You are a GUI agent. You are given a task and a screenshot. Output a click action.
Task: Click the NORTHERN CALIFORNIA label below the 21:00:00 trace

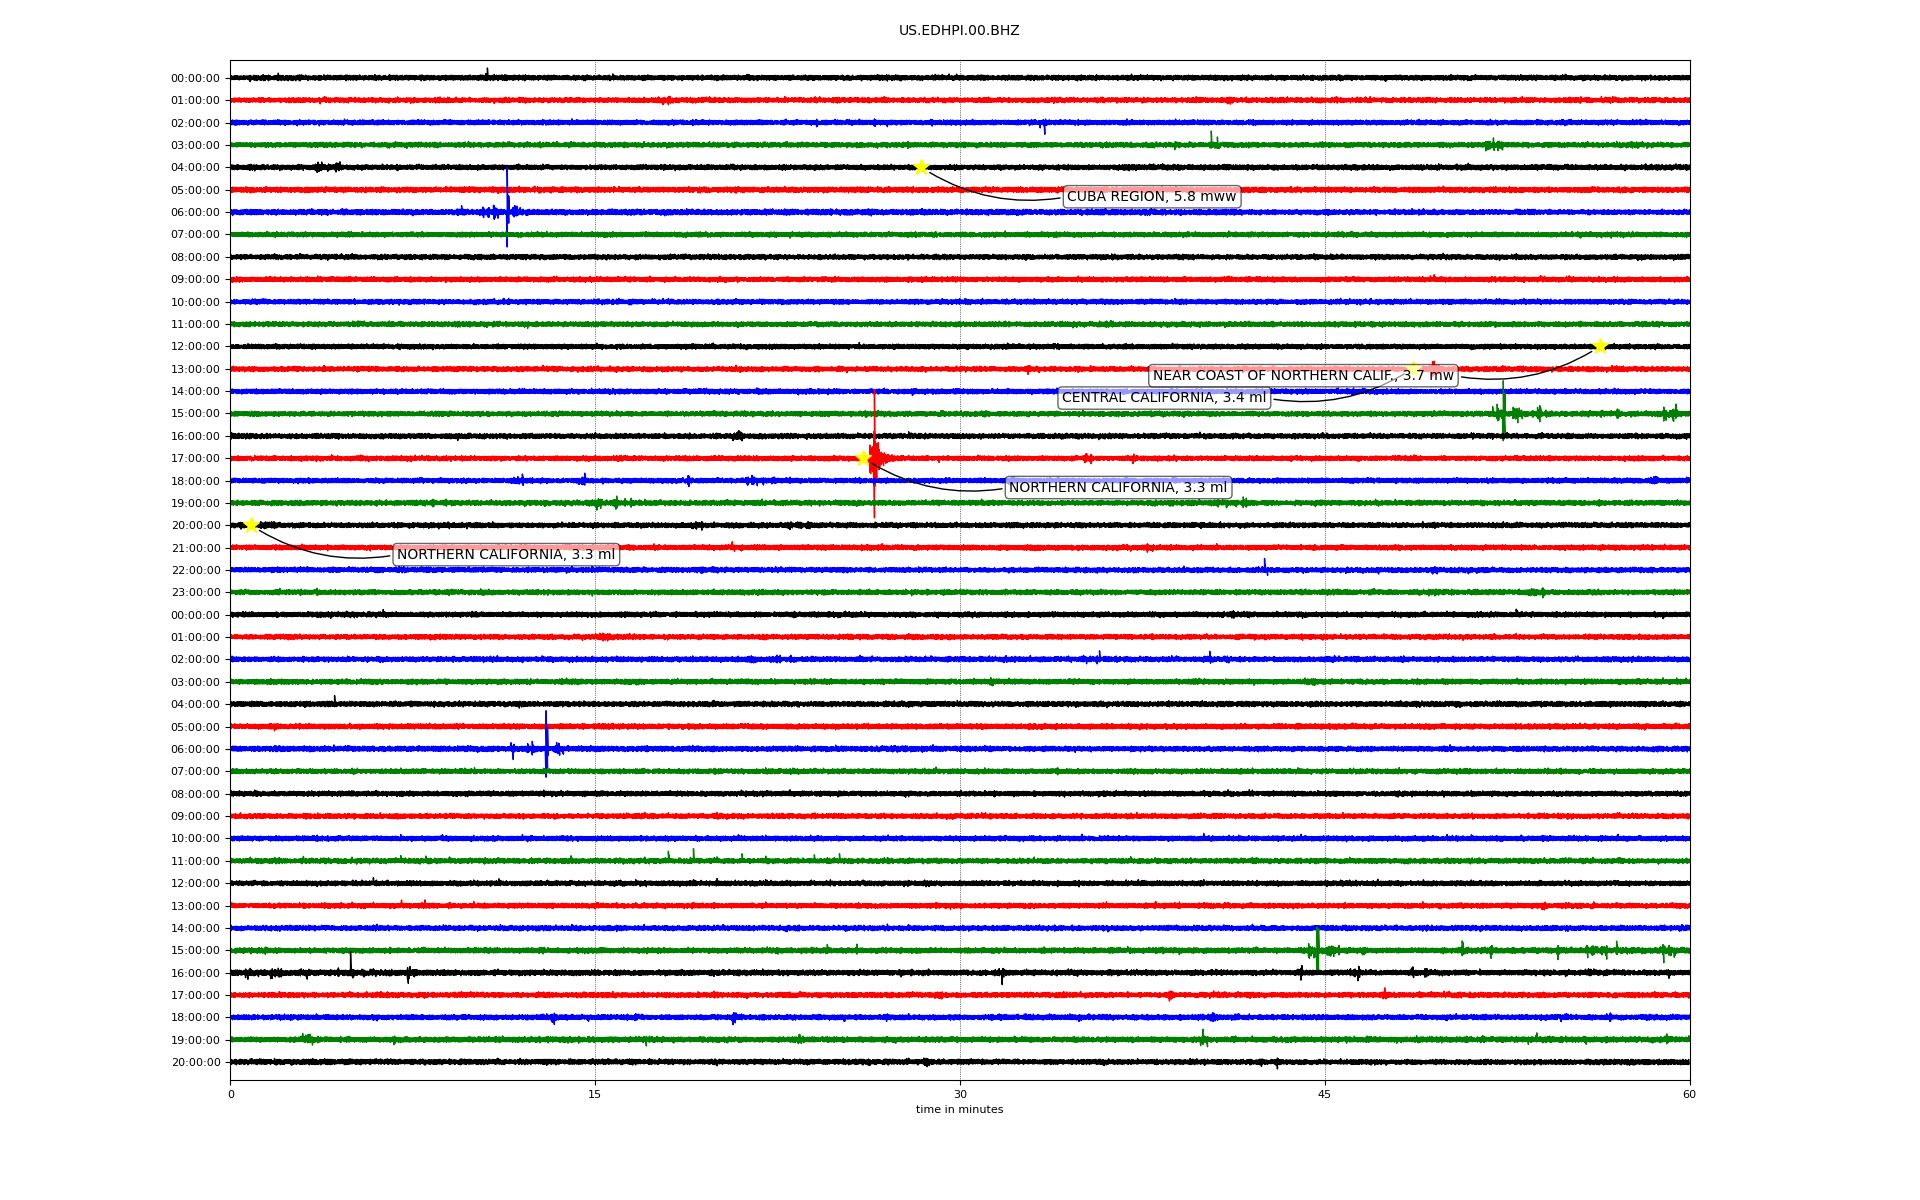(506, 555)
